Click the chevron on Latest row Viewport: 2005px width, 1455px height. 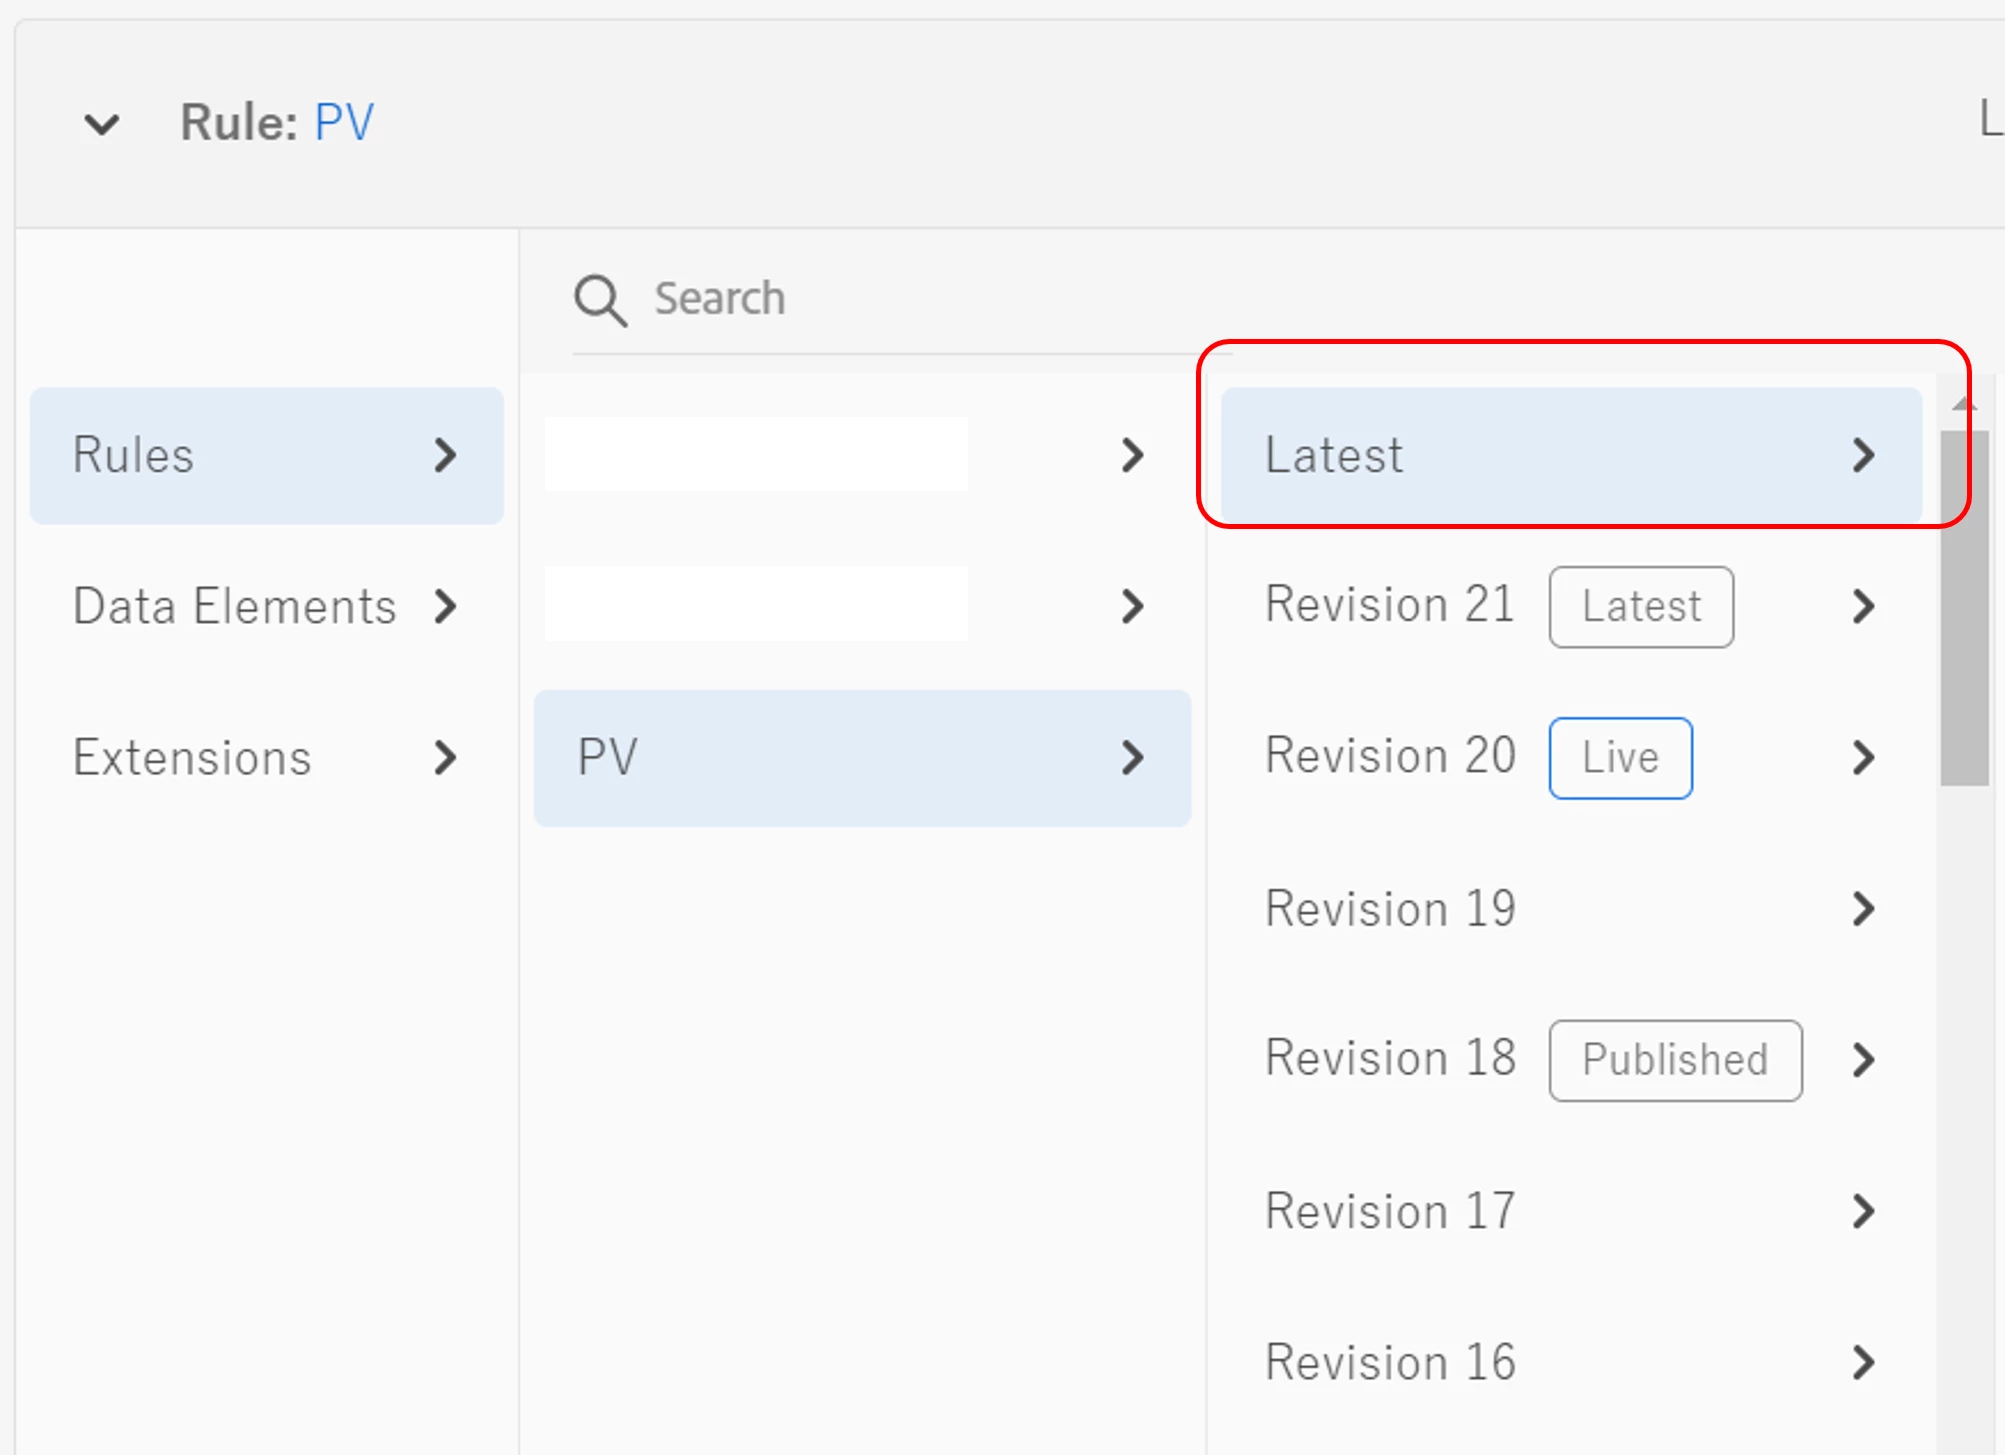point(1862,455)
